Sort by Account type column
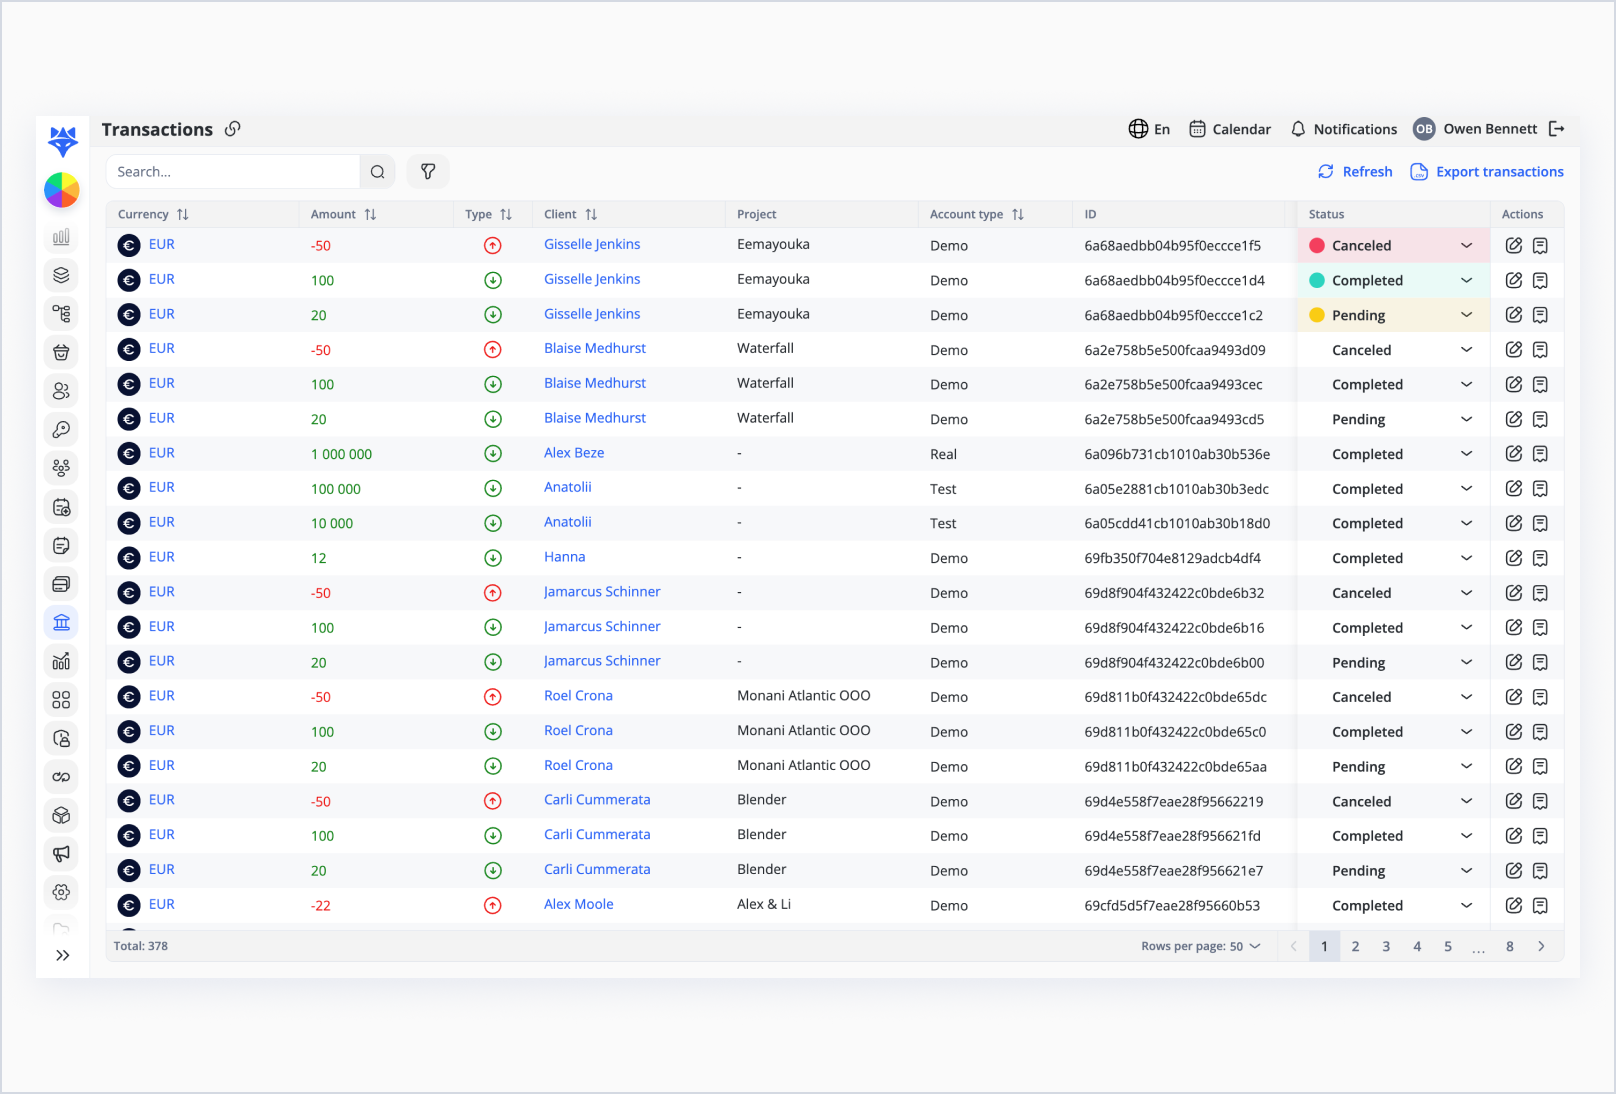Screen dimensions: 1616x1094 (x=1018, y=214)
